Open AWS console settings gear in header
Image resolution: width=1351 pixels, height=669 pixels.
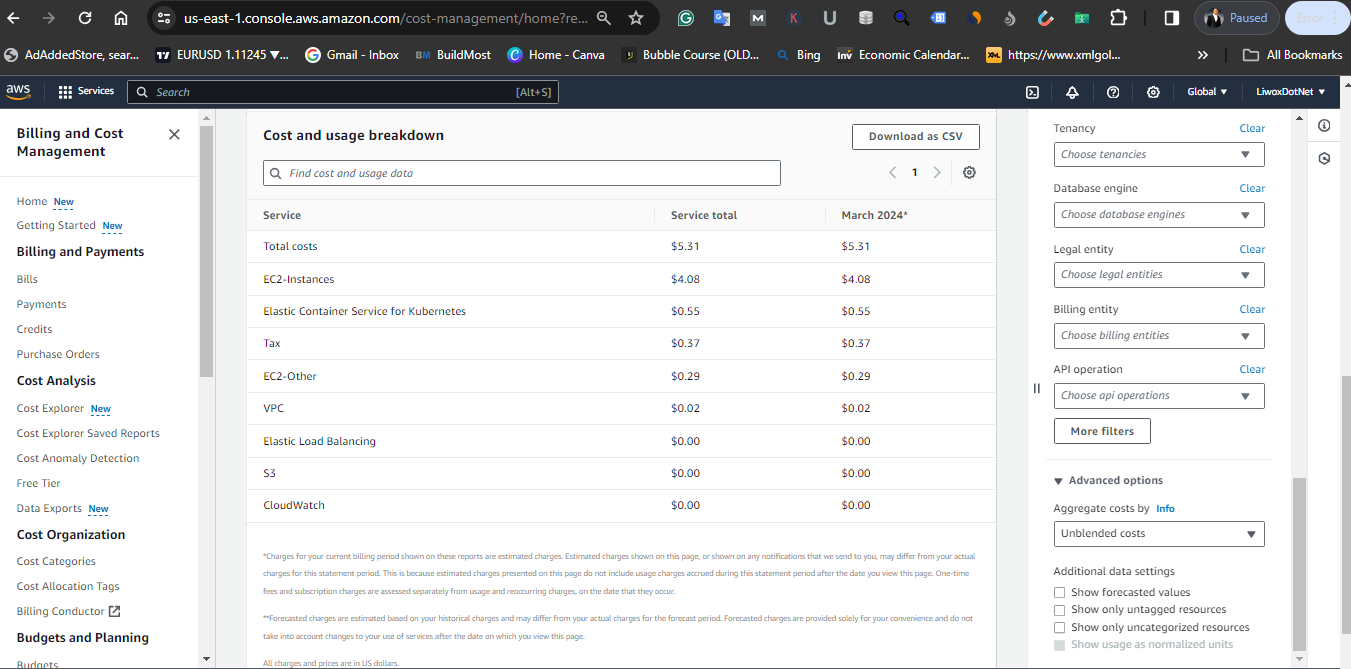click(x=1153, y=92)
